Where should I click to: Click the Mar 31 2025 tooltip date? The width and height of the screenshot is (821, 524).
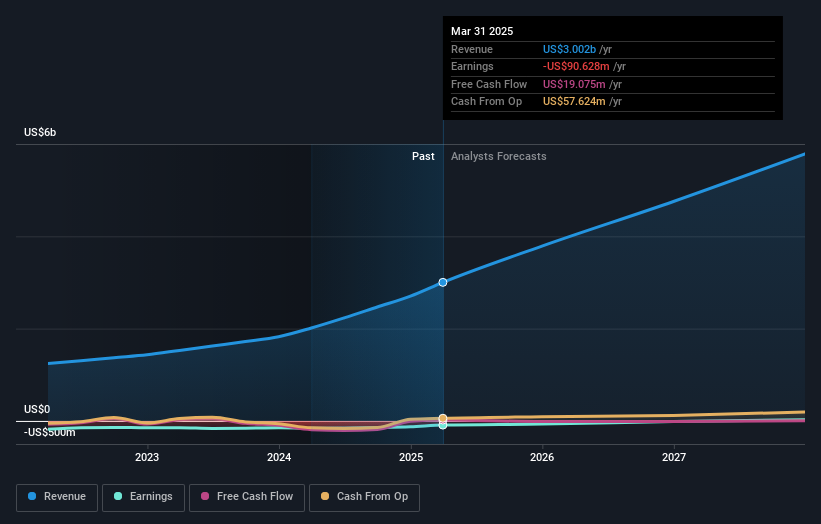coord(482,31)
